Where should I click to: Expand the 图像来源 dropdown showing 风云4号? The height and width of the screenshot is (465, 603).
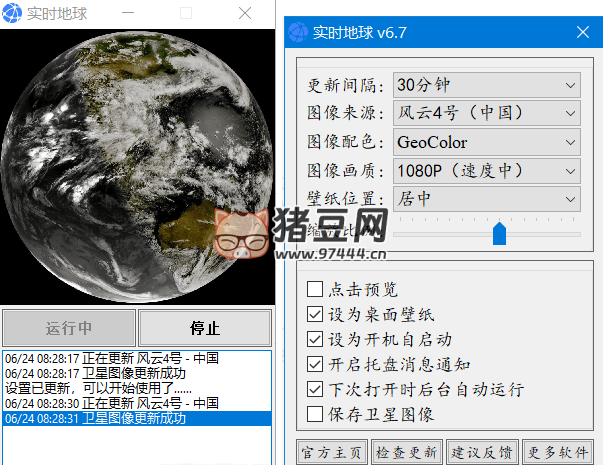point(486,113)
